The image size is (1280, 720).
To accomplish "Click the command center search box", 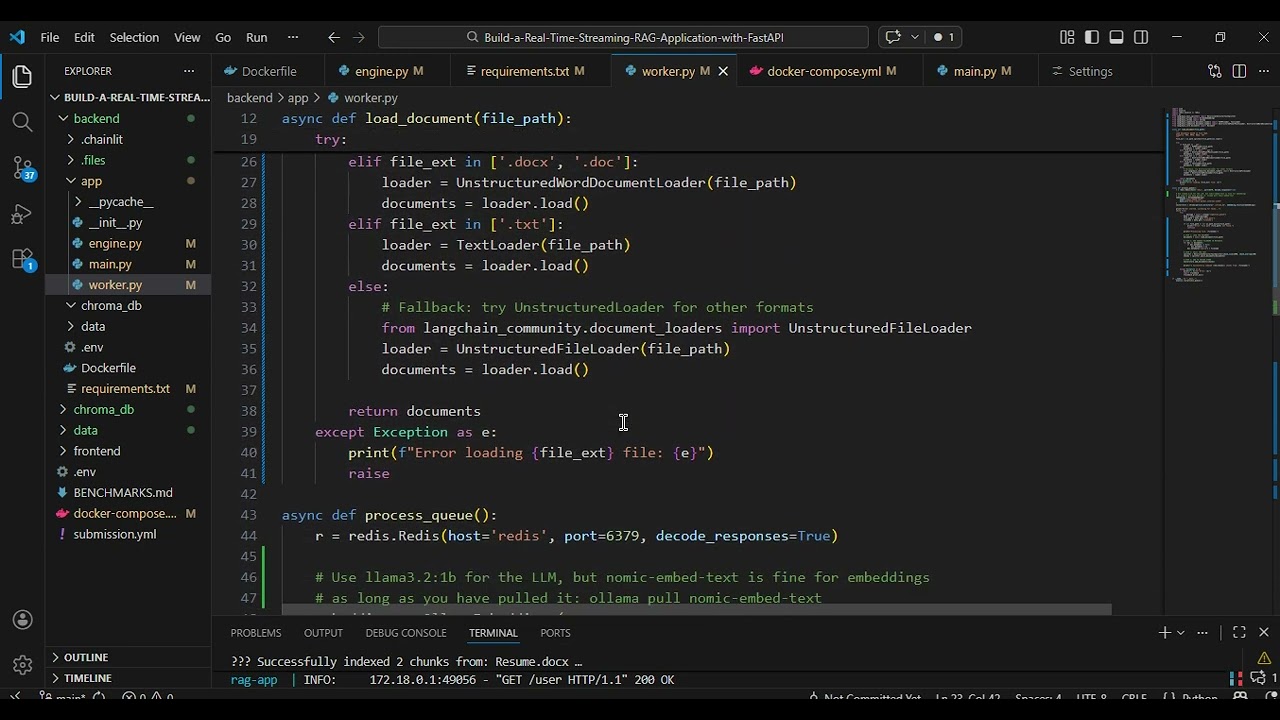I will click(x=623, y=37).
